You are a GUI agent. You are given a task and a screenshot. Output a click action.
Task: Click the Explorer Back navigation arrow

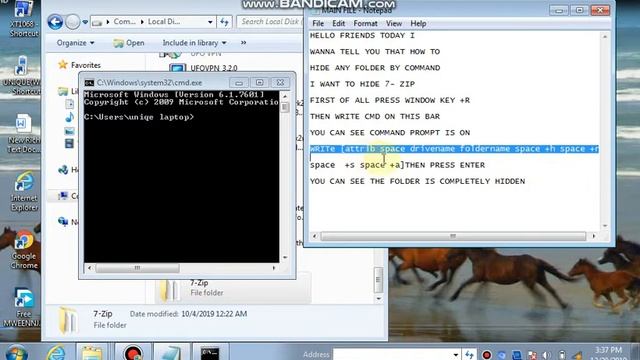tap(55, 22)
